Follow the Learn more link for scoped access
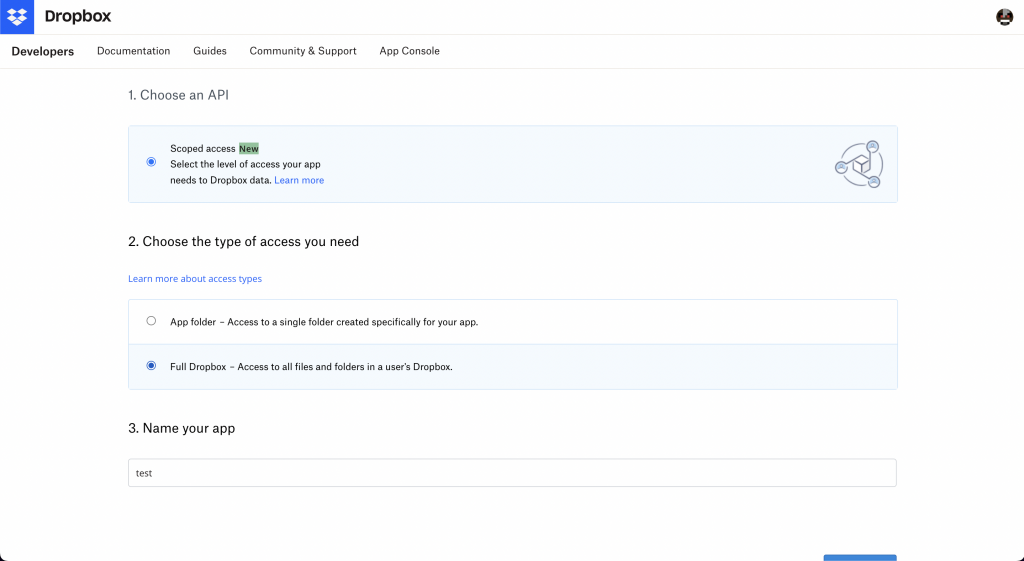Viewport: 1024px width, 561px height. (x=299, y=180)
